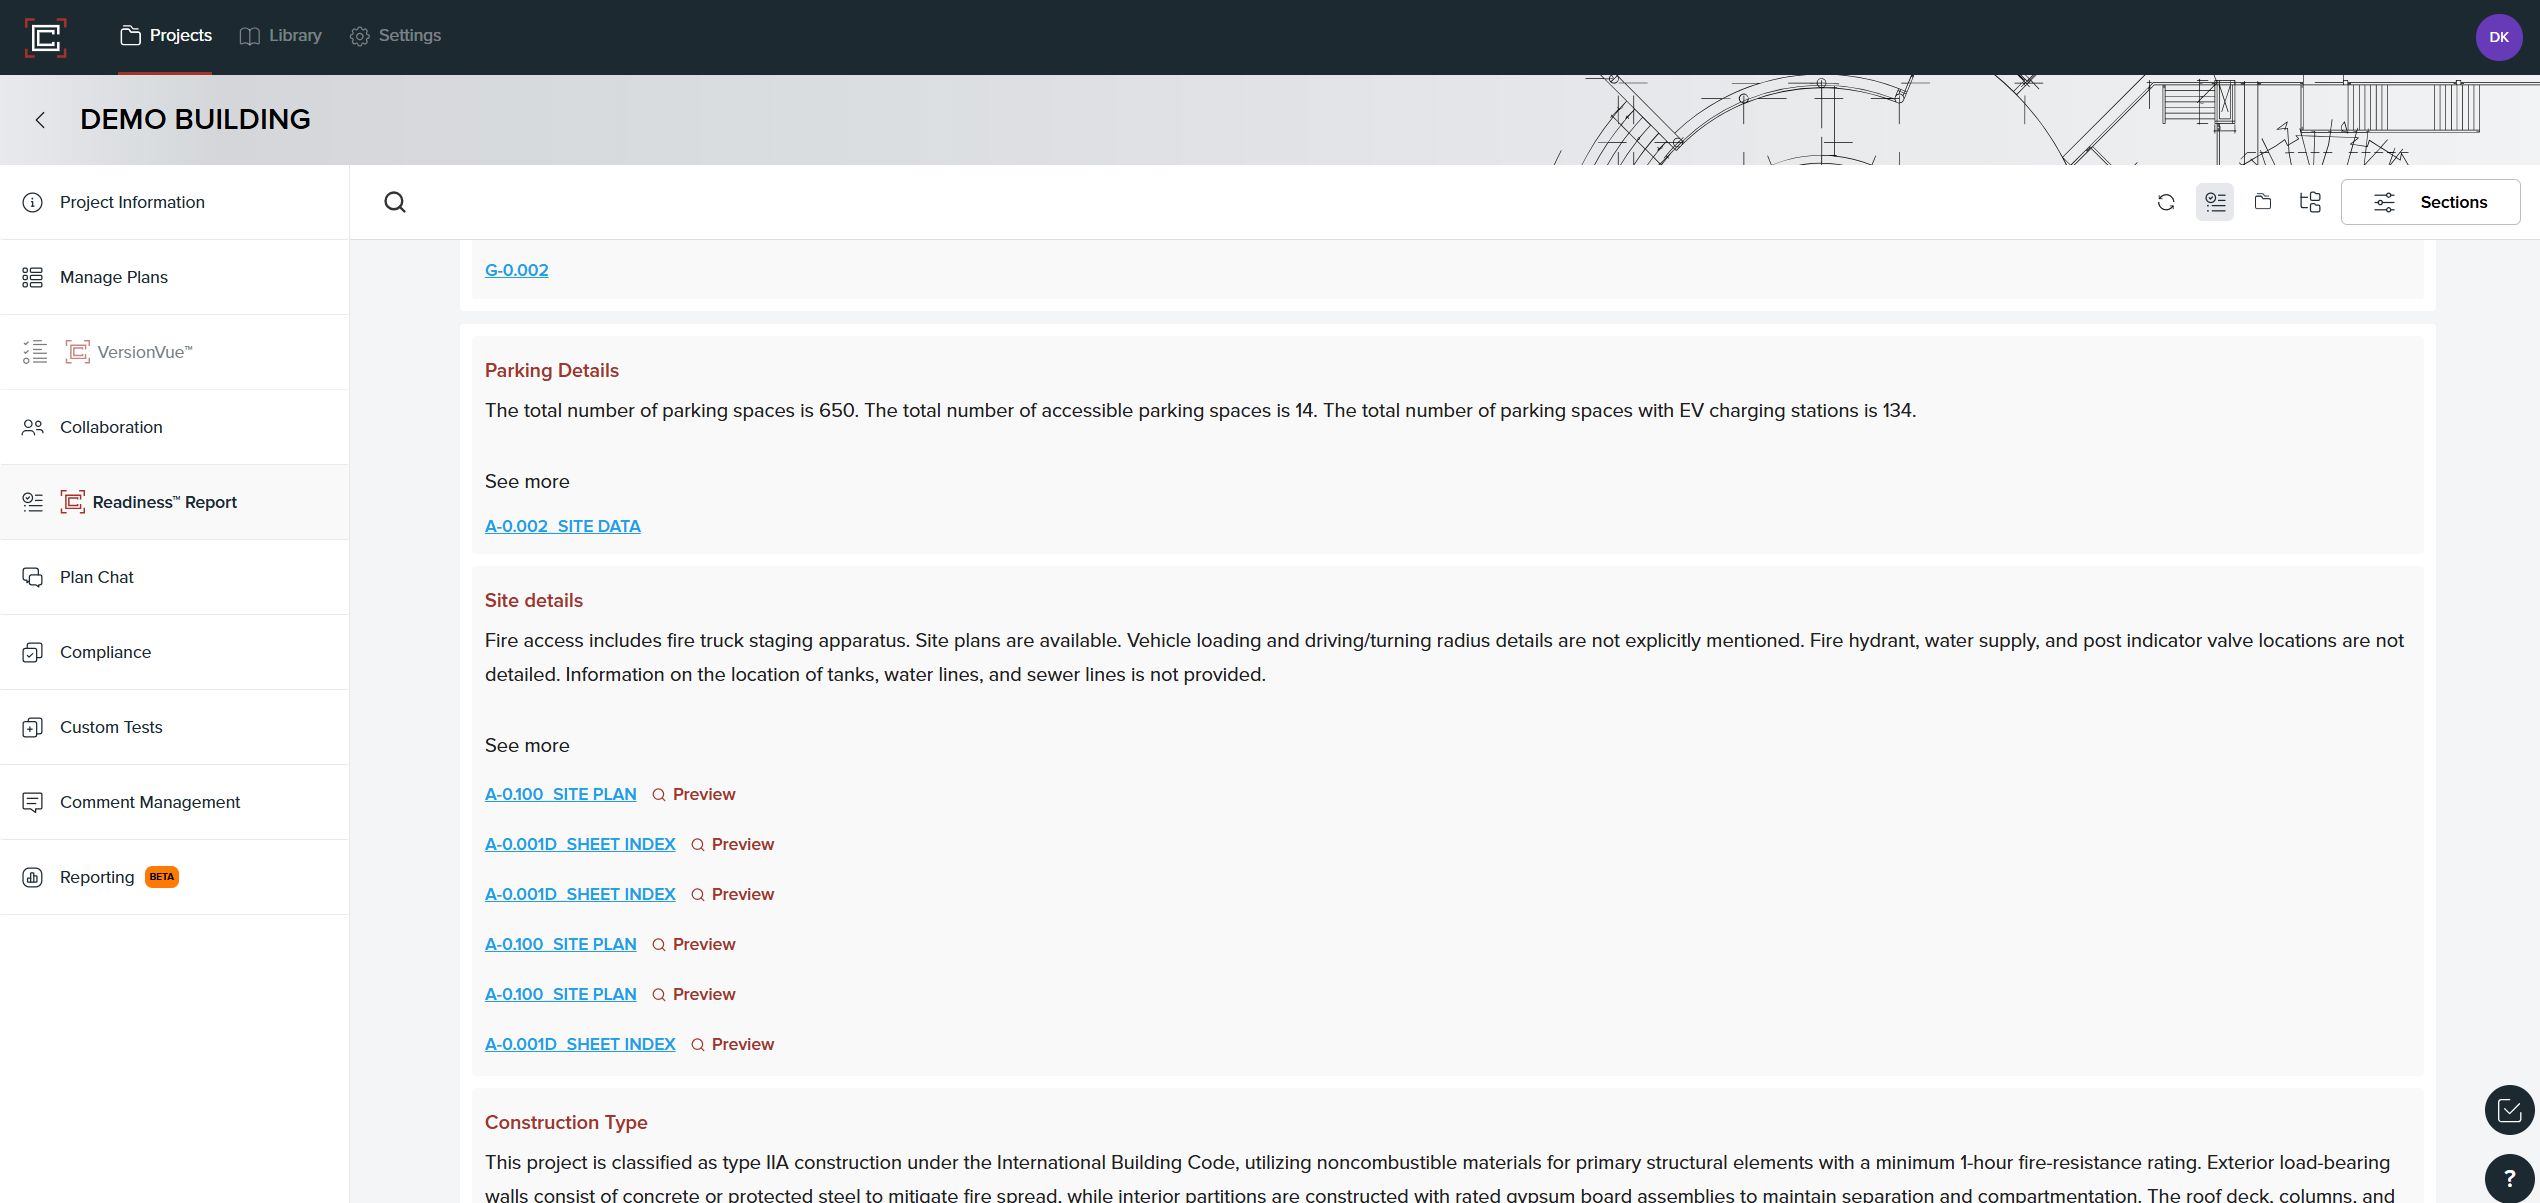Switch to the list view icon
This screenshot has width=2540, height=1203.
click(x=2215, y=202)
